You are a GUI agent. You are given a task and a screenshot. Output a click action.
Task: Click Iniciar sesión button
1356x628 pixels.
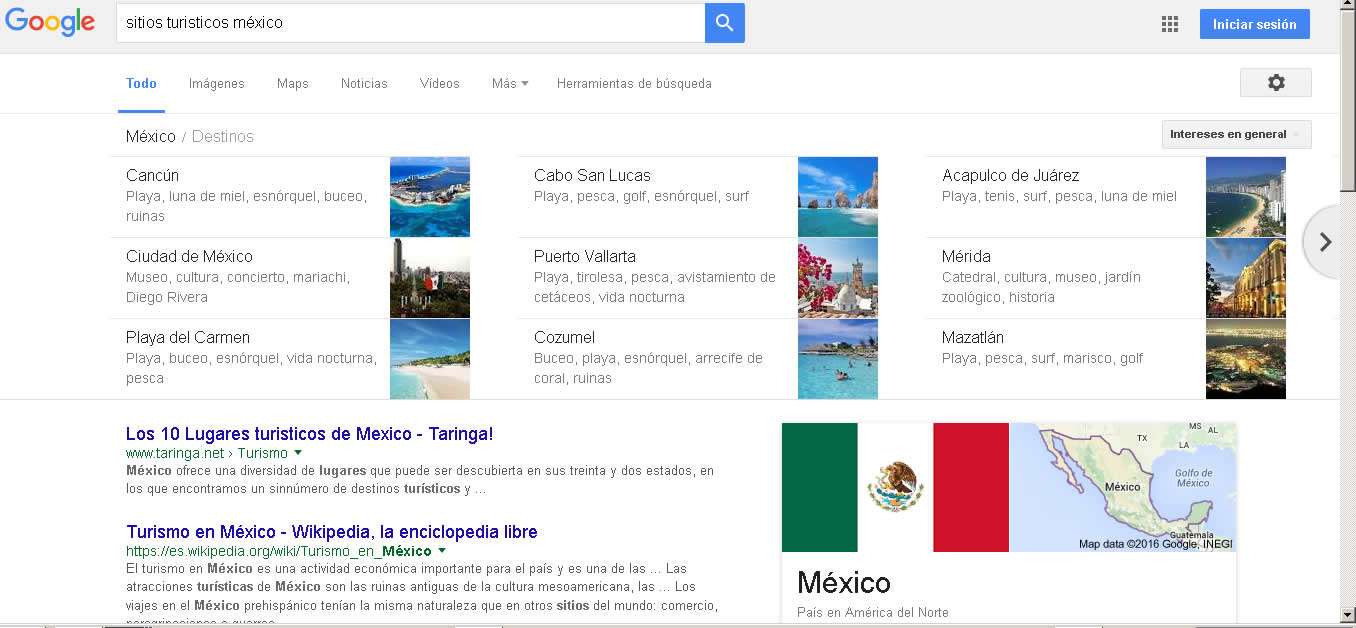[1255, 24]
